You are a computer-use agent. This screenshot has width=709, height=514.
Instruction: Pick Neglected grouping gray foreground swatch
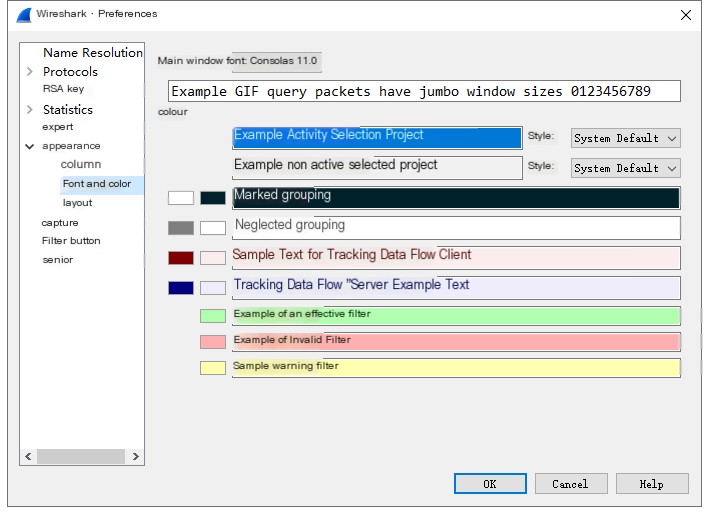[181, 228]
